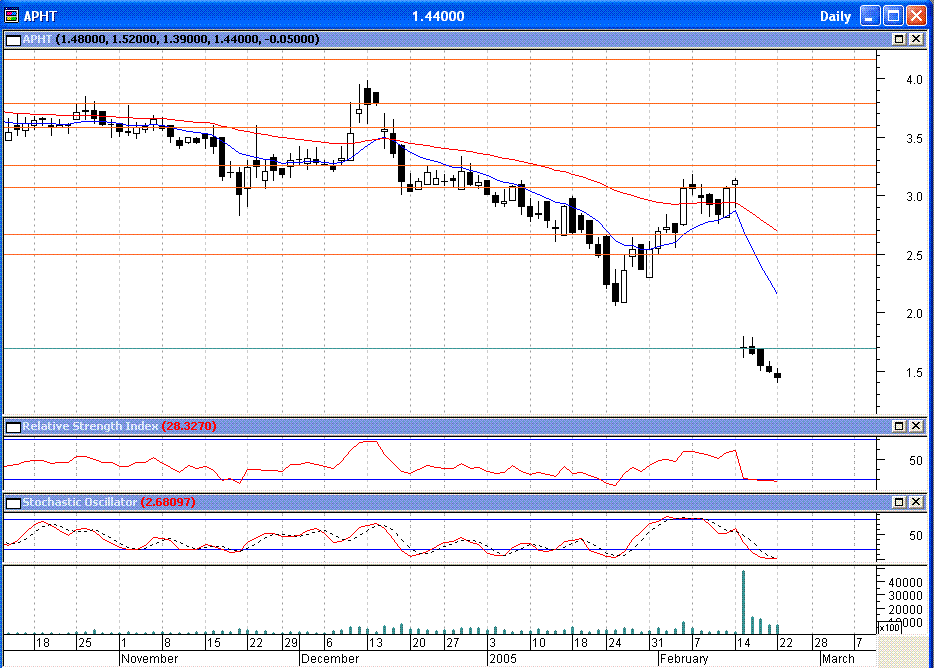Click the date label 25 on time axis
The height and width of the screenshot is (668, 934).
[85, 643]
